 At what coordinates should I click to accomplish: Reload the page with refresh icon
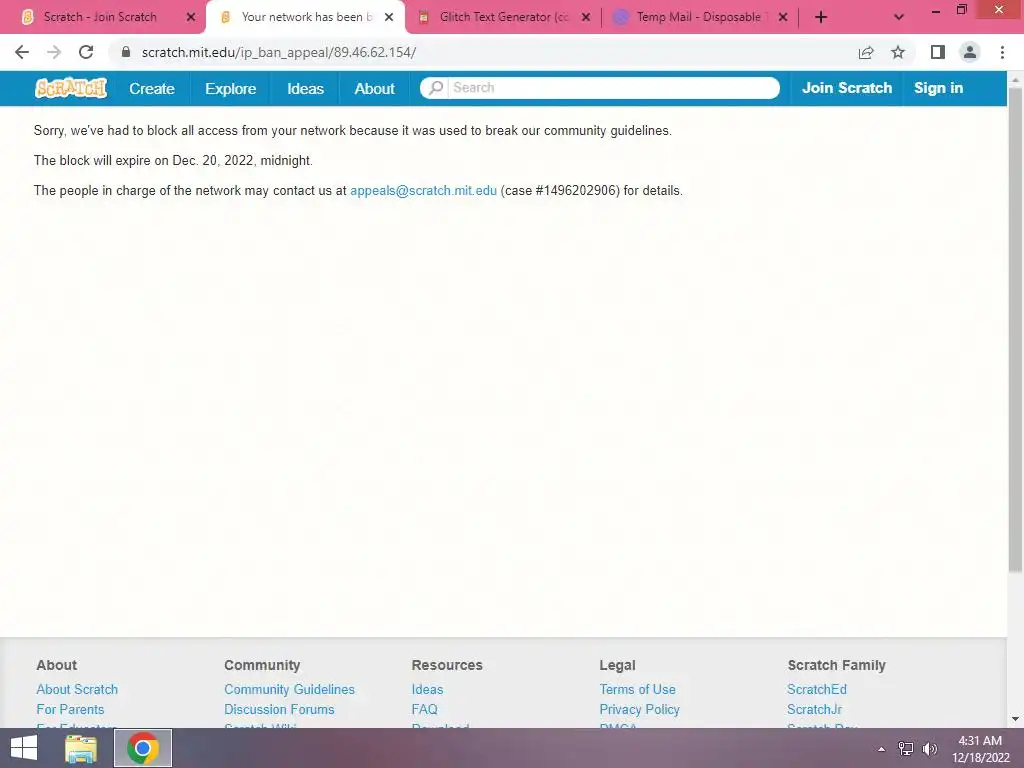[x=86, y=52]
